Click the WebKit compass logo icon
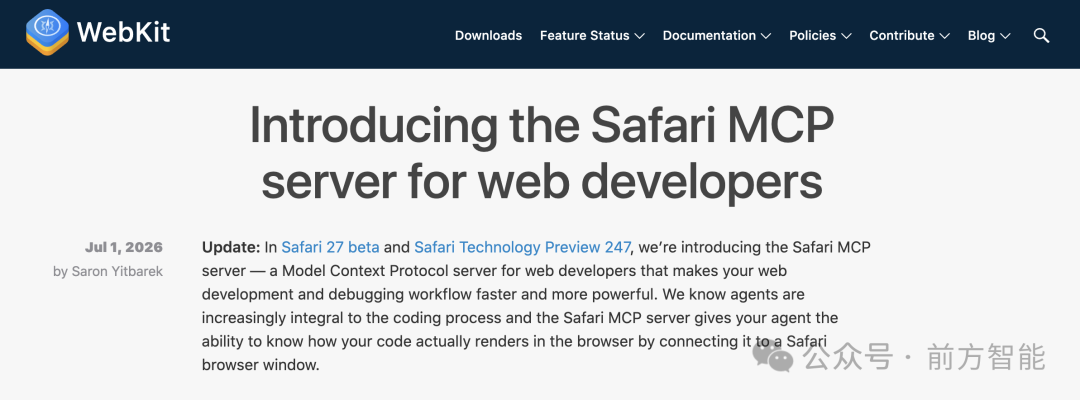Screen dimensions: 1080x400 coord(47,32)
